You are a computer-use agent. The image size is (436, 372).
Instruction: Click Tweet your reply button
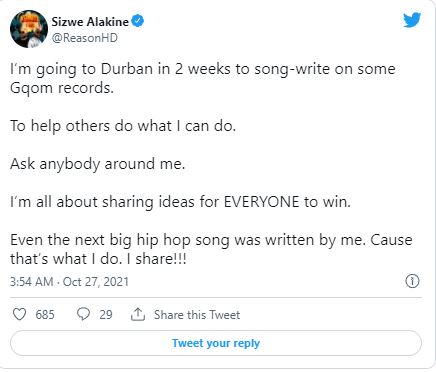pos(216,343)
